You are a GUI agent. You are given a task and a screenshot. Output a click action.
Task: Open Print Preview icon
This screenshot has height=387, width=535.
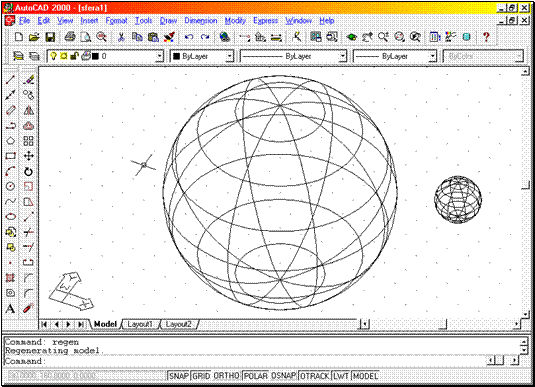point(85,37)
